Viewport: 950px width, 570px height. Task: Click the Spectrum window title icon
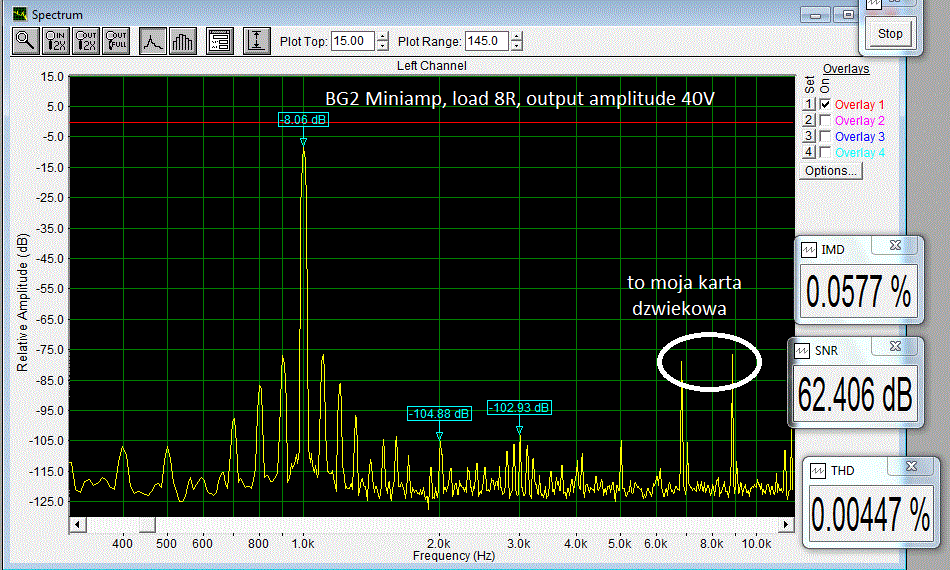click(x=21, y=14)
